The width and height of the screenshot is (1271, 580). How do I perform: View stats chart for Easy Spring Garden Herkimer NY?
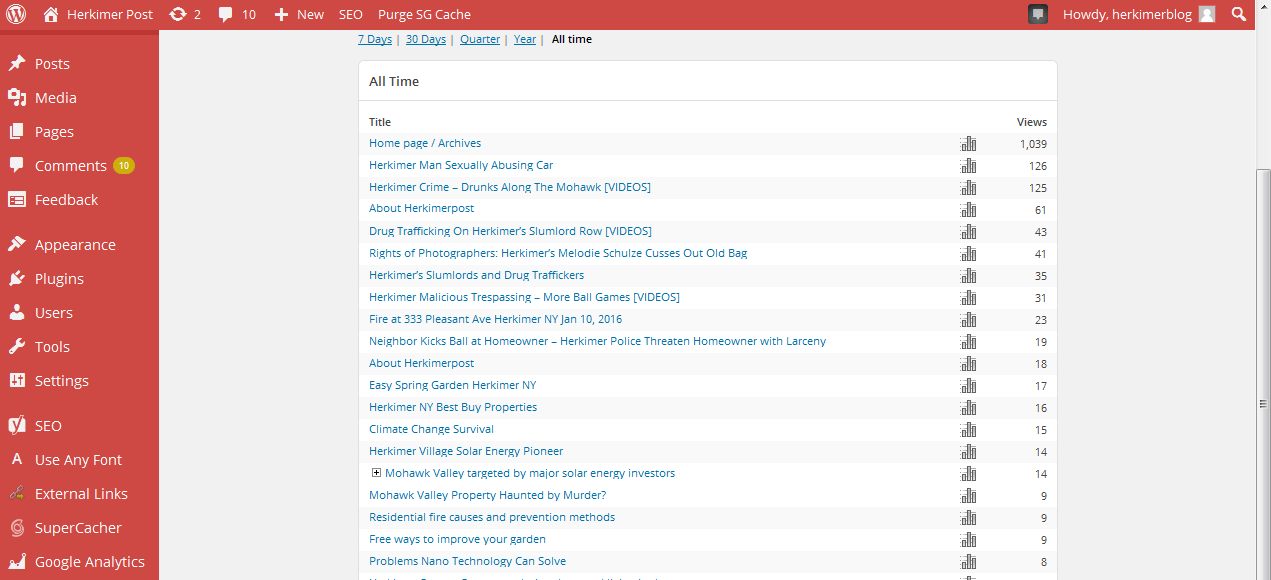click(968, 385)
